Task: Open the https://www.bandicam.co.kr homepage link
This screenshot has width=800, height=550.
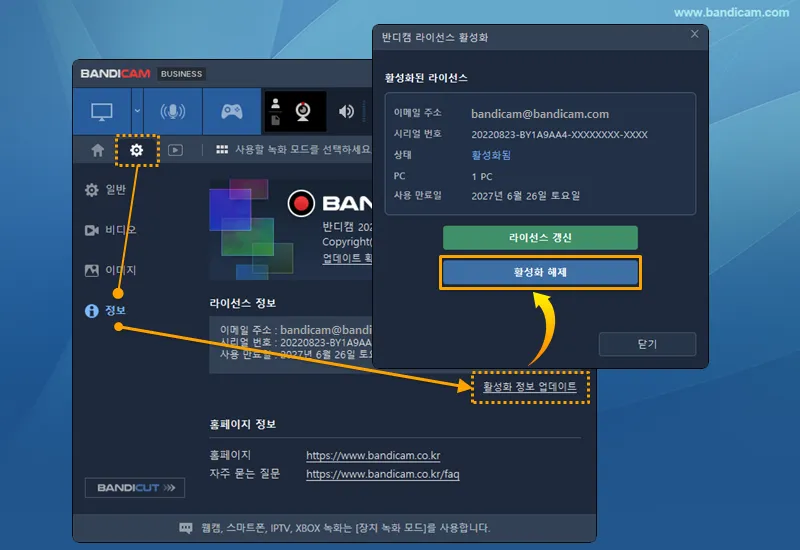Action: pos(373,455)
